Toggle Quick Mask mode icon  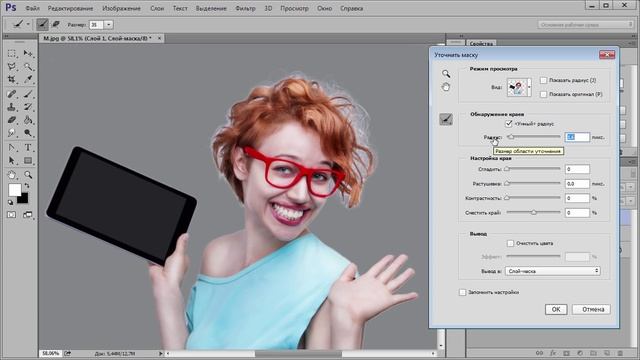tap(11, 215)
